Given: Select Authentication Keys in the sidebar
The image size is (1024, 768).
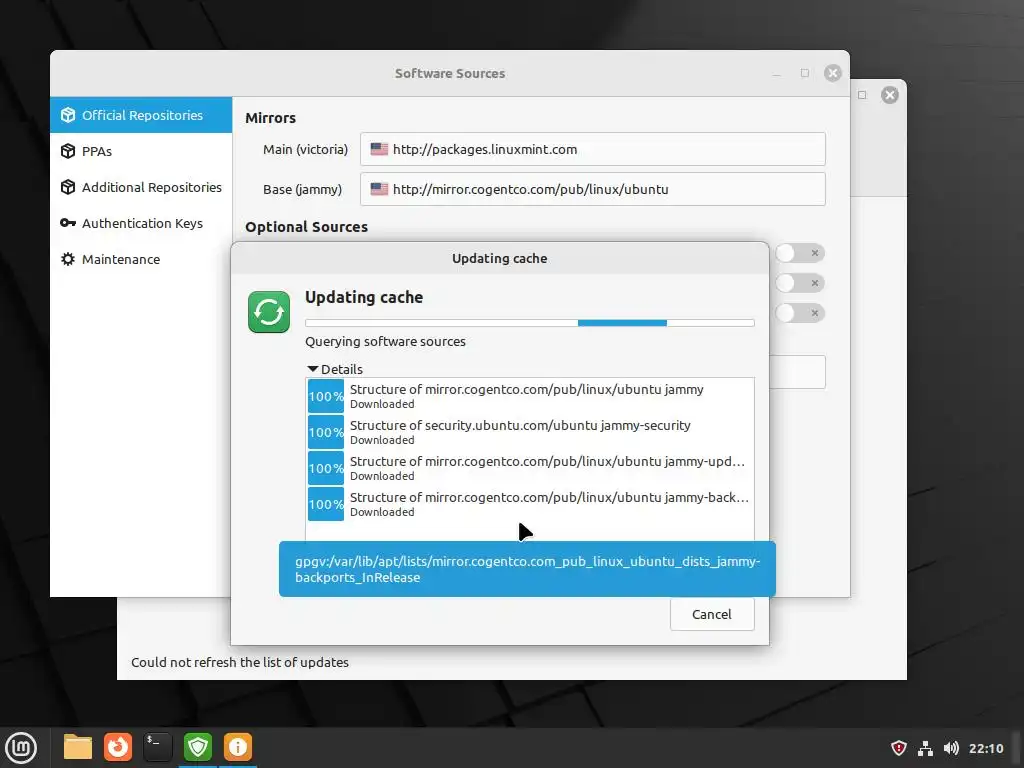Looking at the screenshot, I should 141,223.
